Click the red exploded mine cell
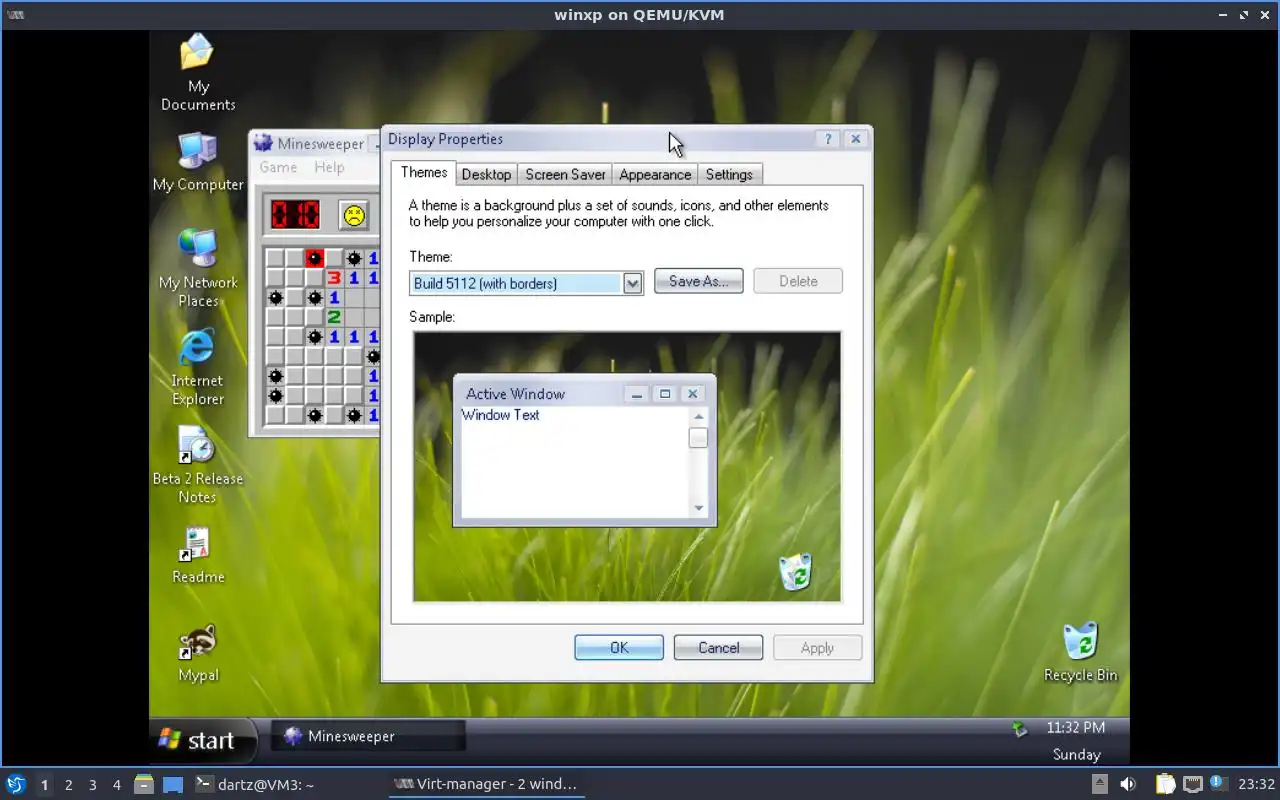 tap(314, 258)
